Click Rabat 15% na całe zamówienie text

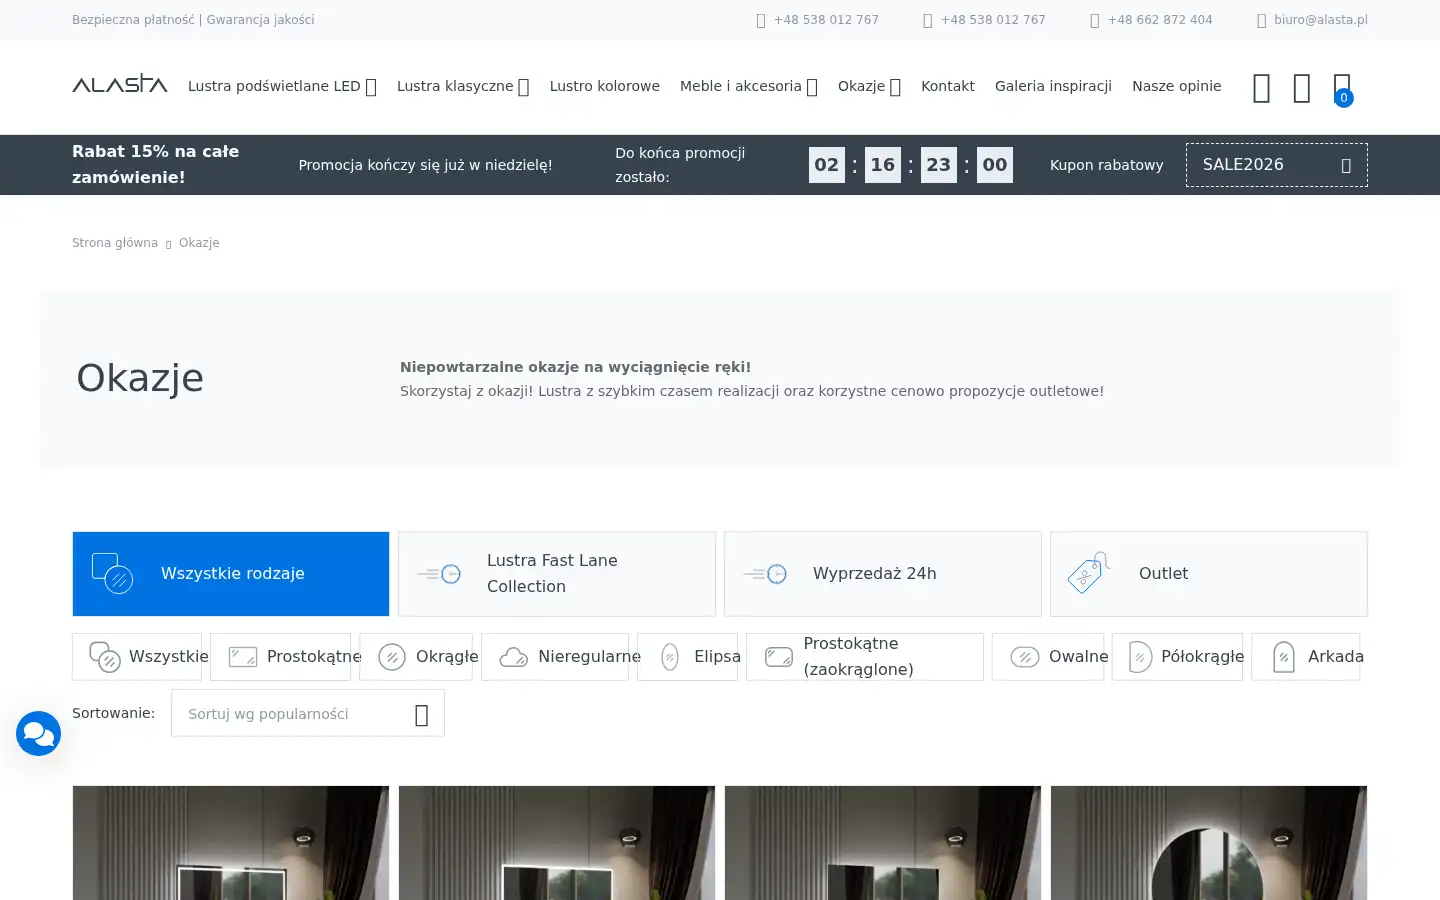click(156, 165)
